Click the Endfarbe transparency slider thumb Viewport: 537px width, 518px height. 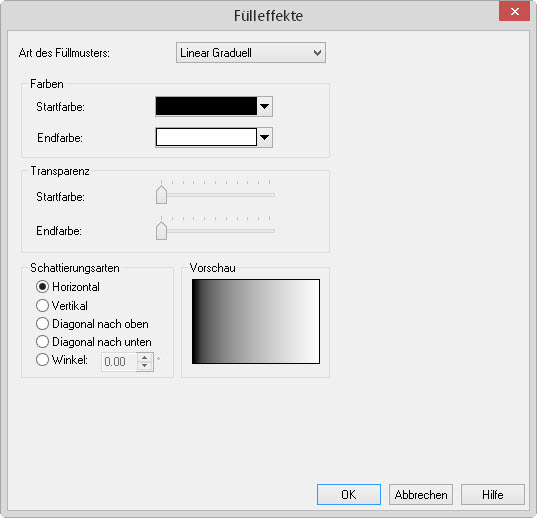161,231
